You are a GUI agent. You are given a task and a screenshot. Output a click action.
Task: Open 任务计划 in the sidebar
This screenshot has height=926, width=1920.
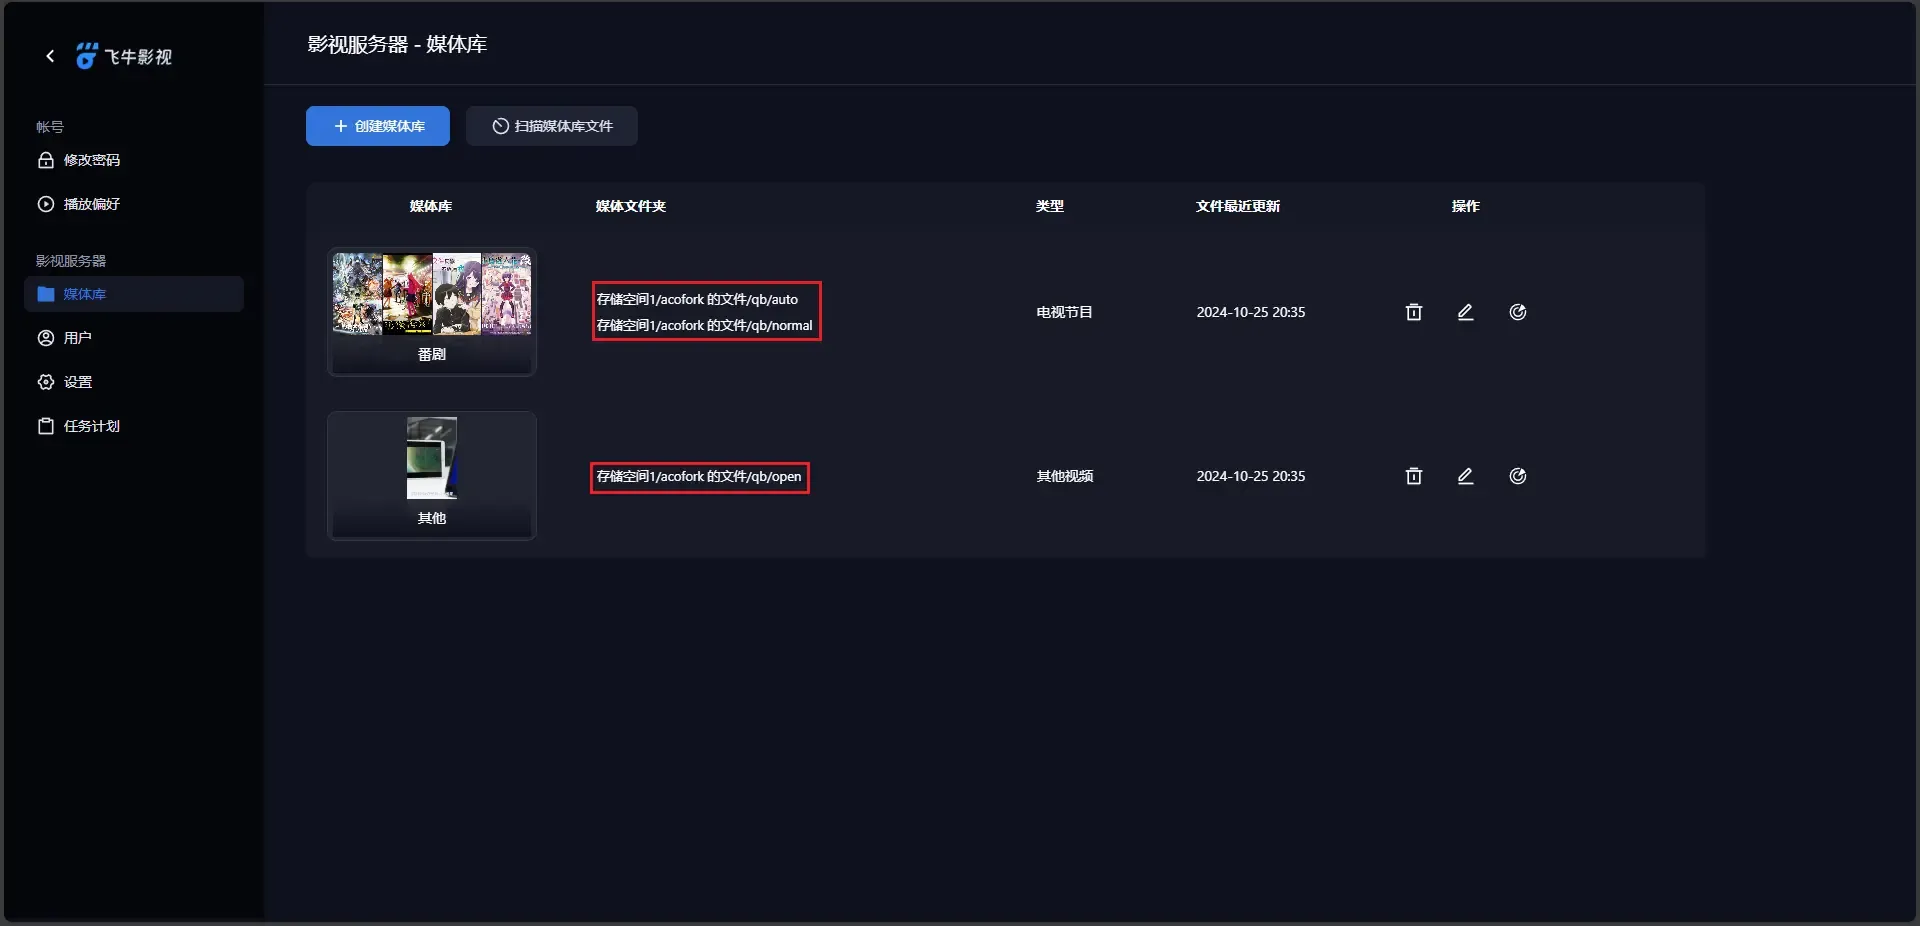coord(91,426)
